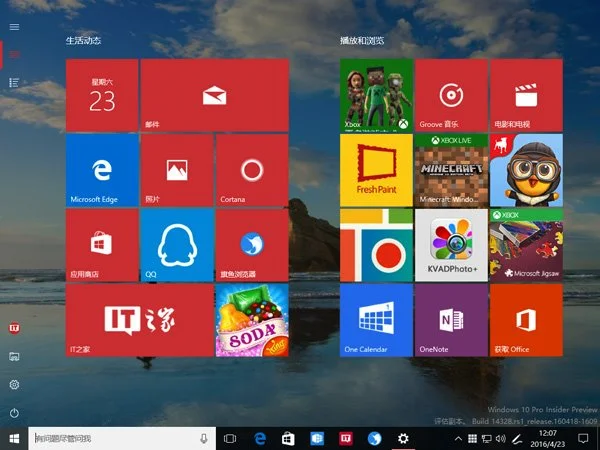Open Store from the taskbar
Screen dimensions: 600x450
pos(288,439)
